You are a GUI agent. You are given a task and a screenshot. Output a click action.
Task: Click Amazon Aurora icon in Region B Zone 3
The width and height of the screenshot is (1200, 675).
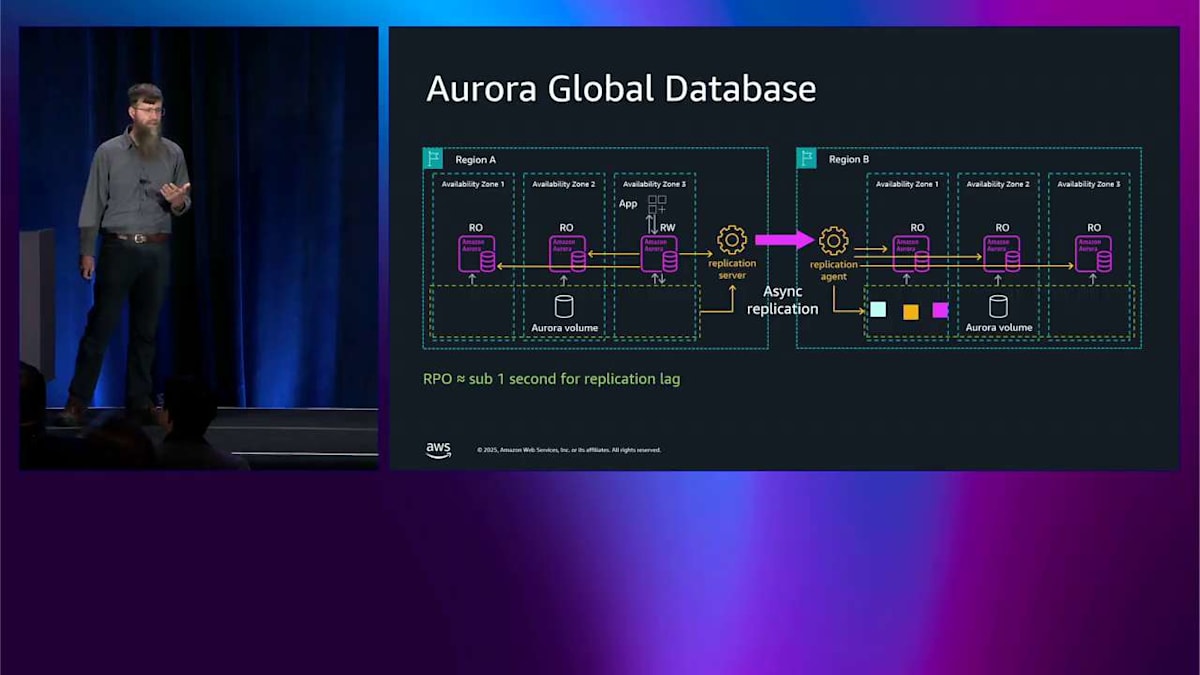point(1094,254)
